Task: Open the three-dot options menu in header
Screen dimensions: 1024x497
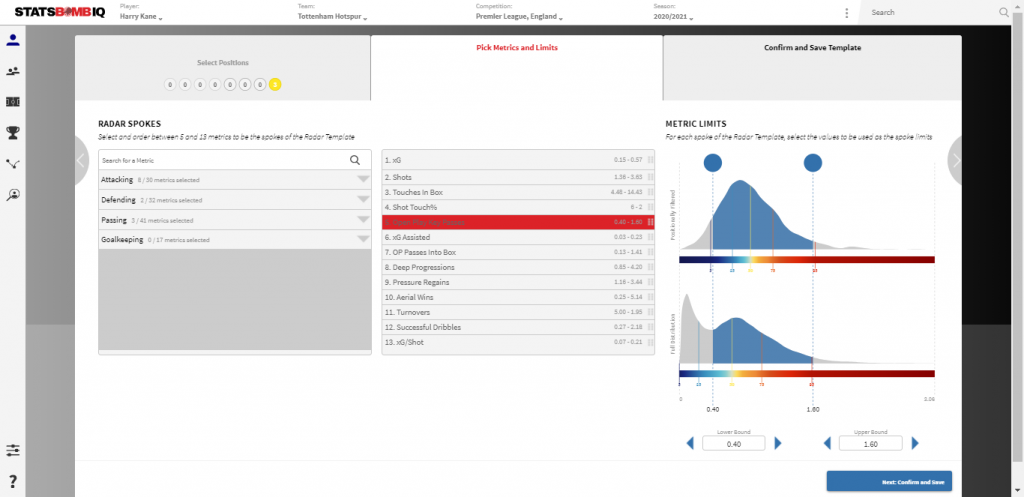Action: pos(846,13)
